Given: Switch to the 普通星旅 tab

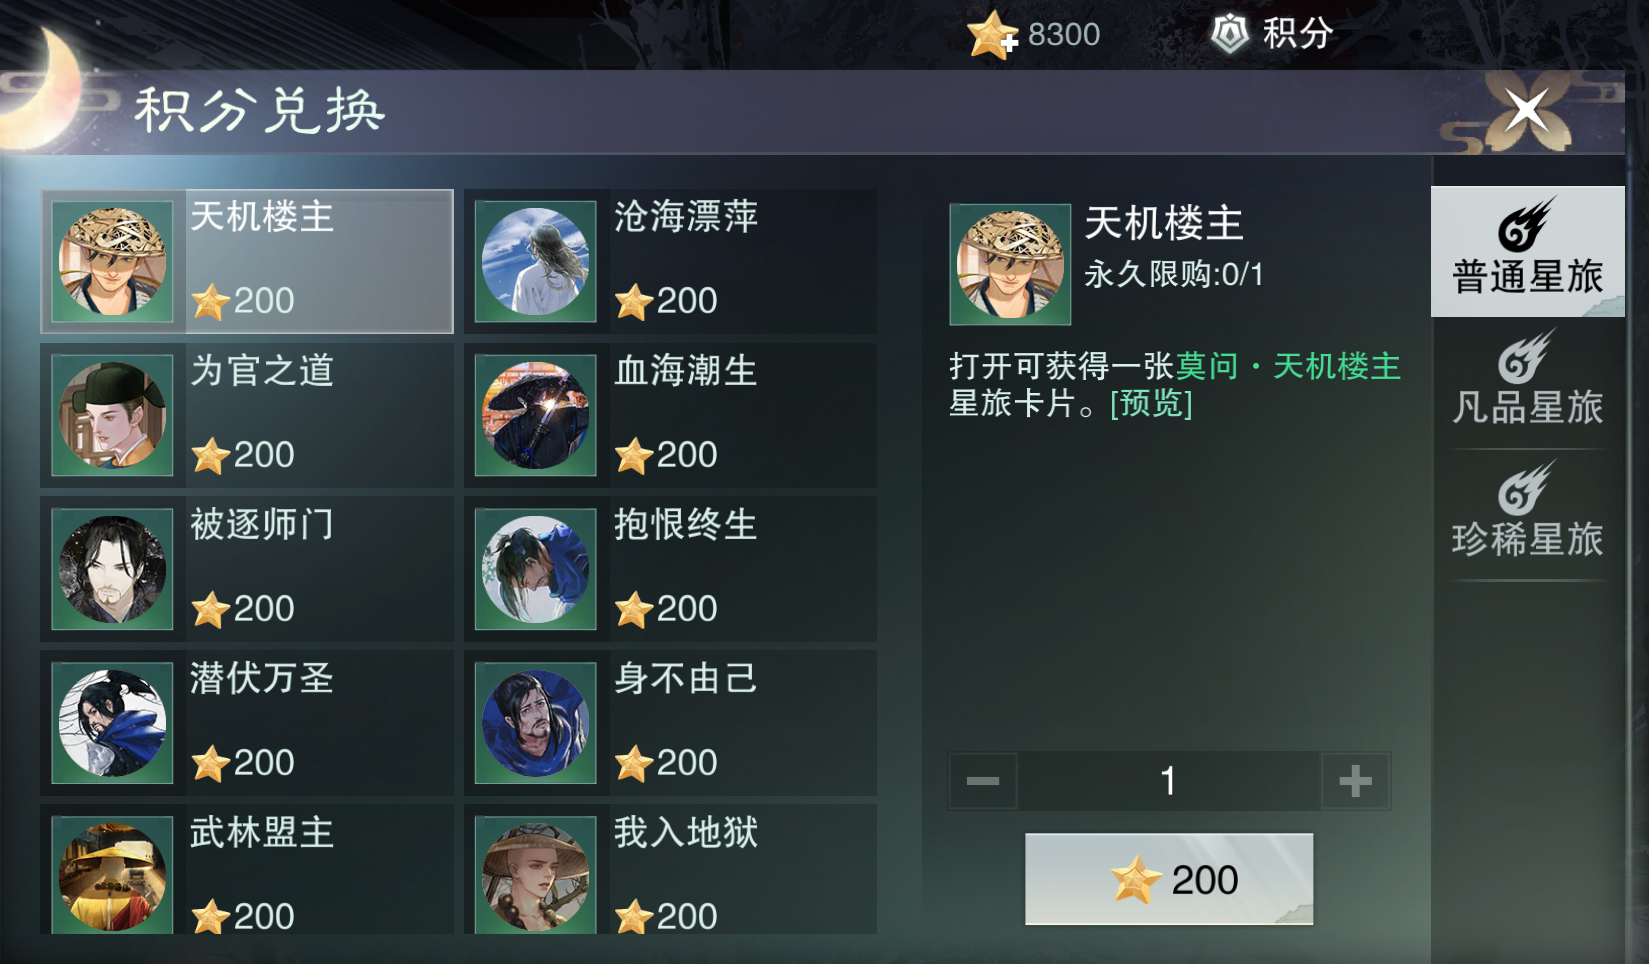Looking at the screenshot, I should 1527,252.
